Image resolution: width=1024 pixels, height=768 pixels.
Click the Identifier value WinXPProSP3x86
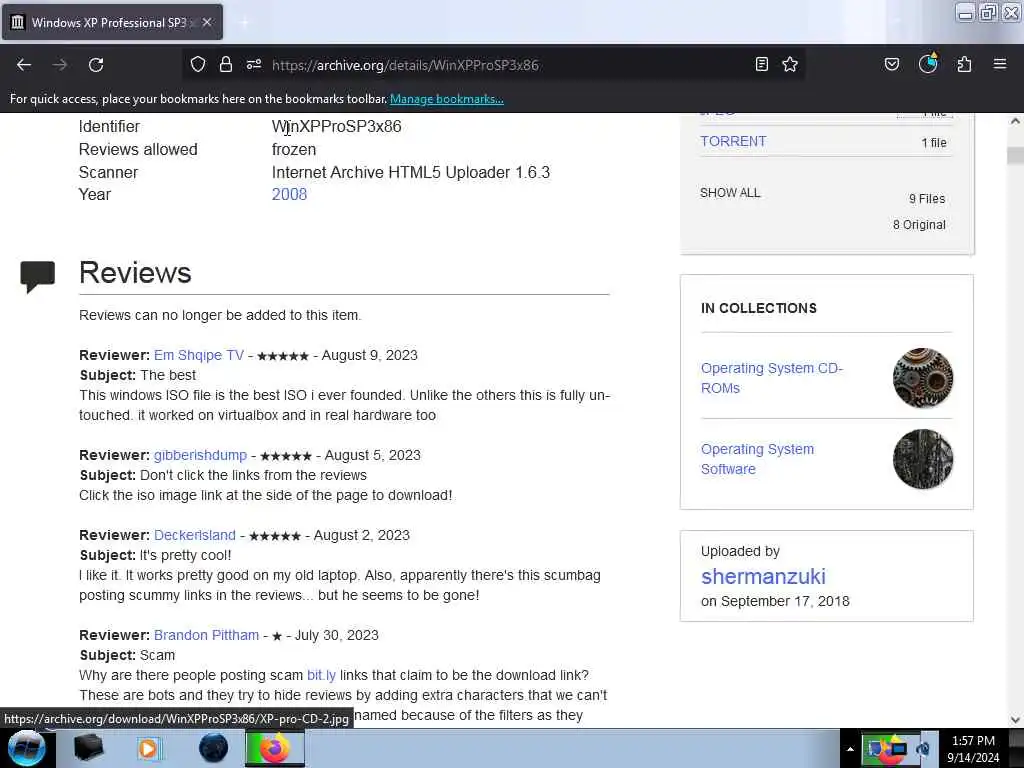(x=336, y=127)
